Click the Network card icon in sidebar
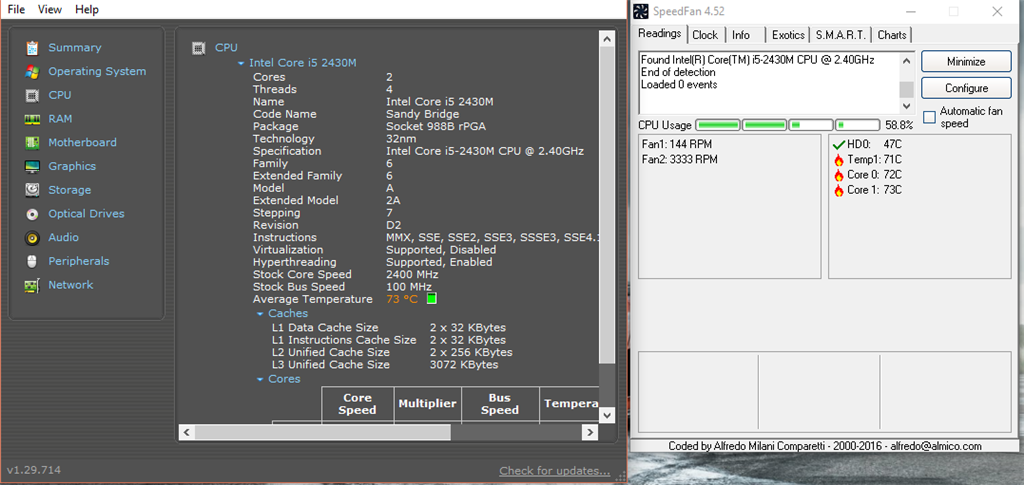The height and width of the screenshot is (485, 1024). click(x=32, y=285)
